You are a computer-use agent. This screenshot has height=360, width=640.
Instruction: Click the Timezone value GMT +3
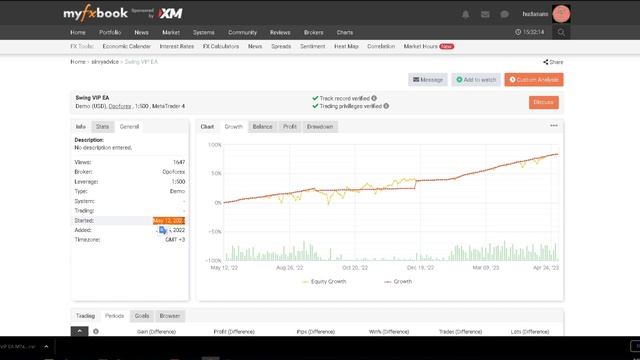(175, 240)
